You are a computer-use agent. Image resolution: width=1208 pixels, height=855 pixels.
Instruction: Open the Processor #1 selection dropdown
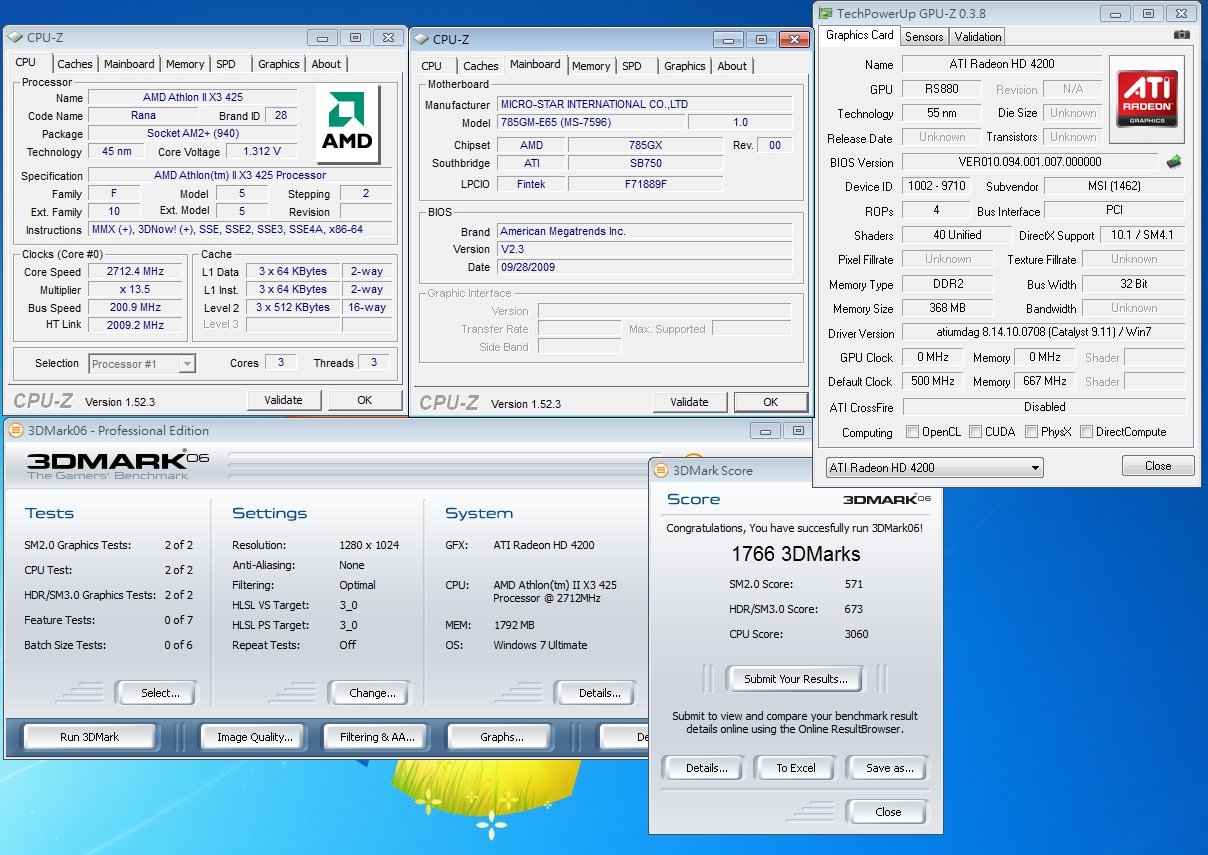point(142,364)
